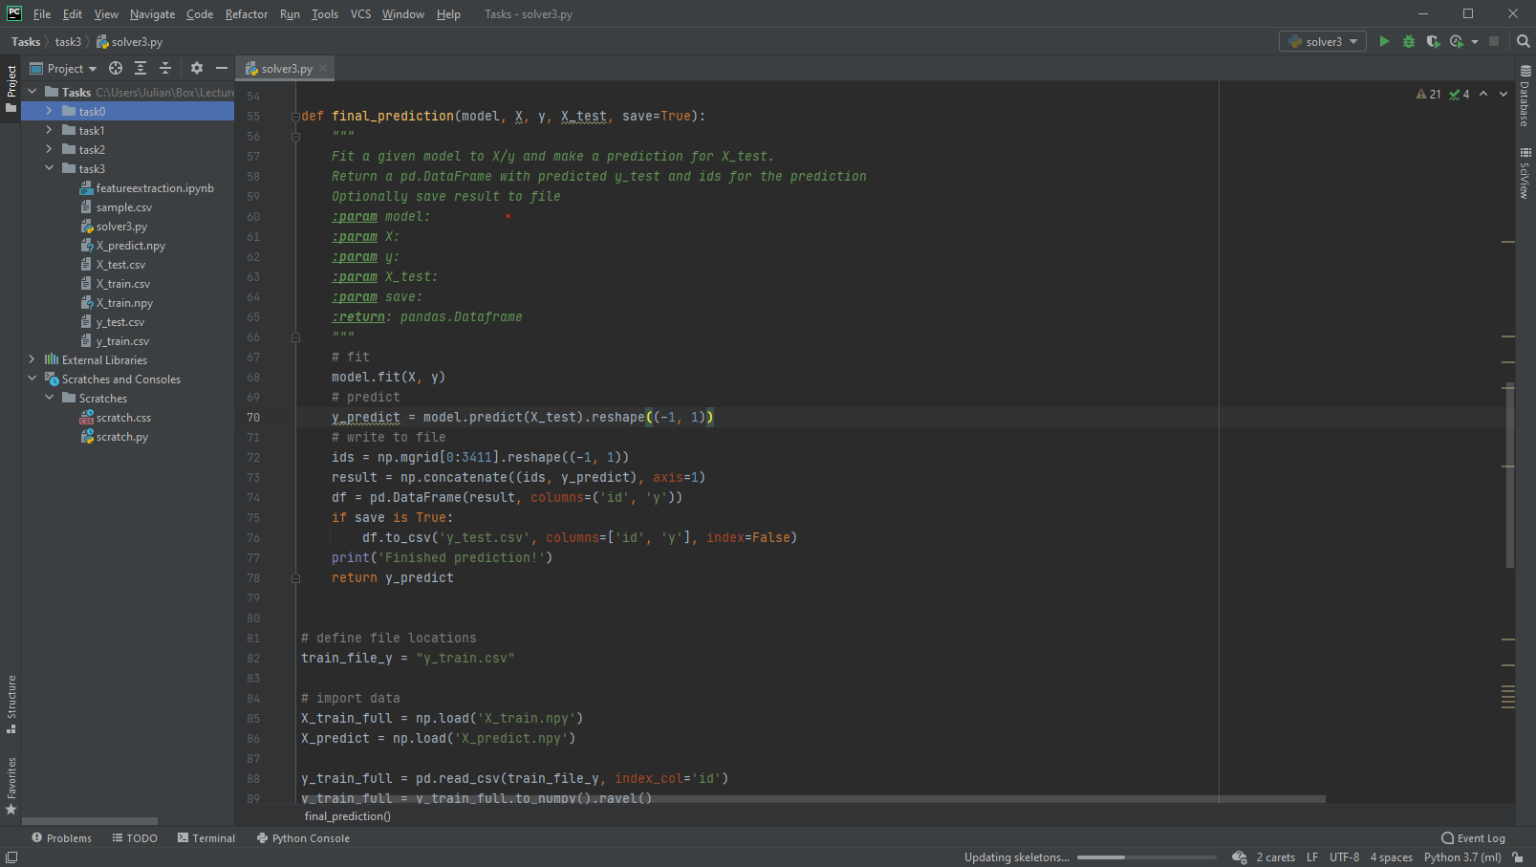The height and width of the screenshot is (867, 1536).
Task: Click the 4 spaces indent selector
Action: [1391, 857]
